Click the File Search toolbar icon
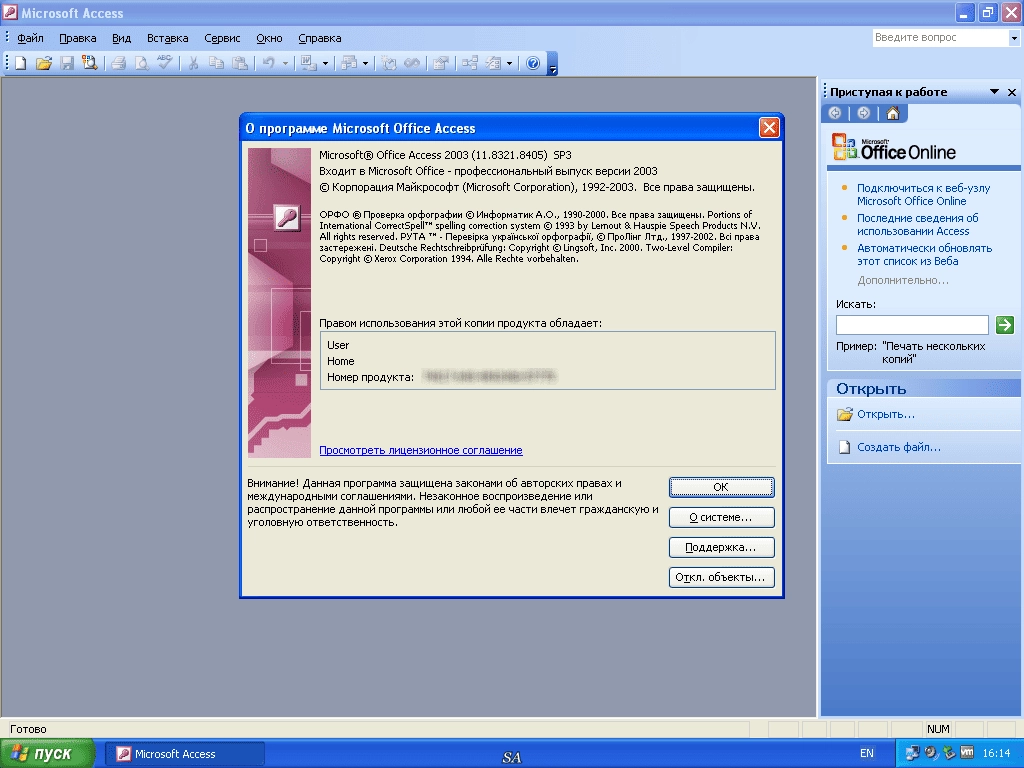The height and width of the screenshot is (768, 1024). point(89,63)
